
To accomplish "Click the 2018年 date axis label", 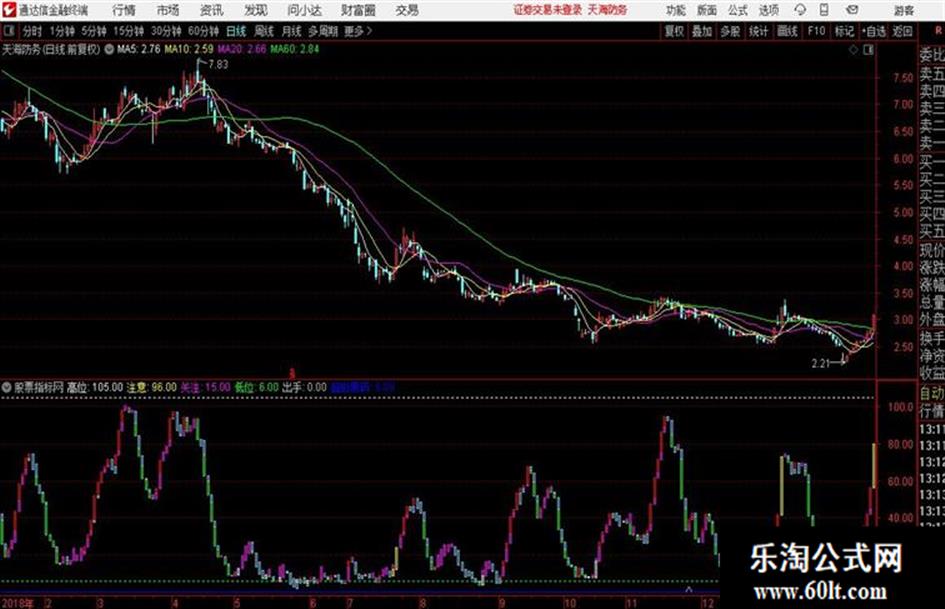I will (x=18, y=602).
